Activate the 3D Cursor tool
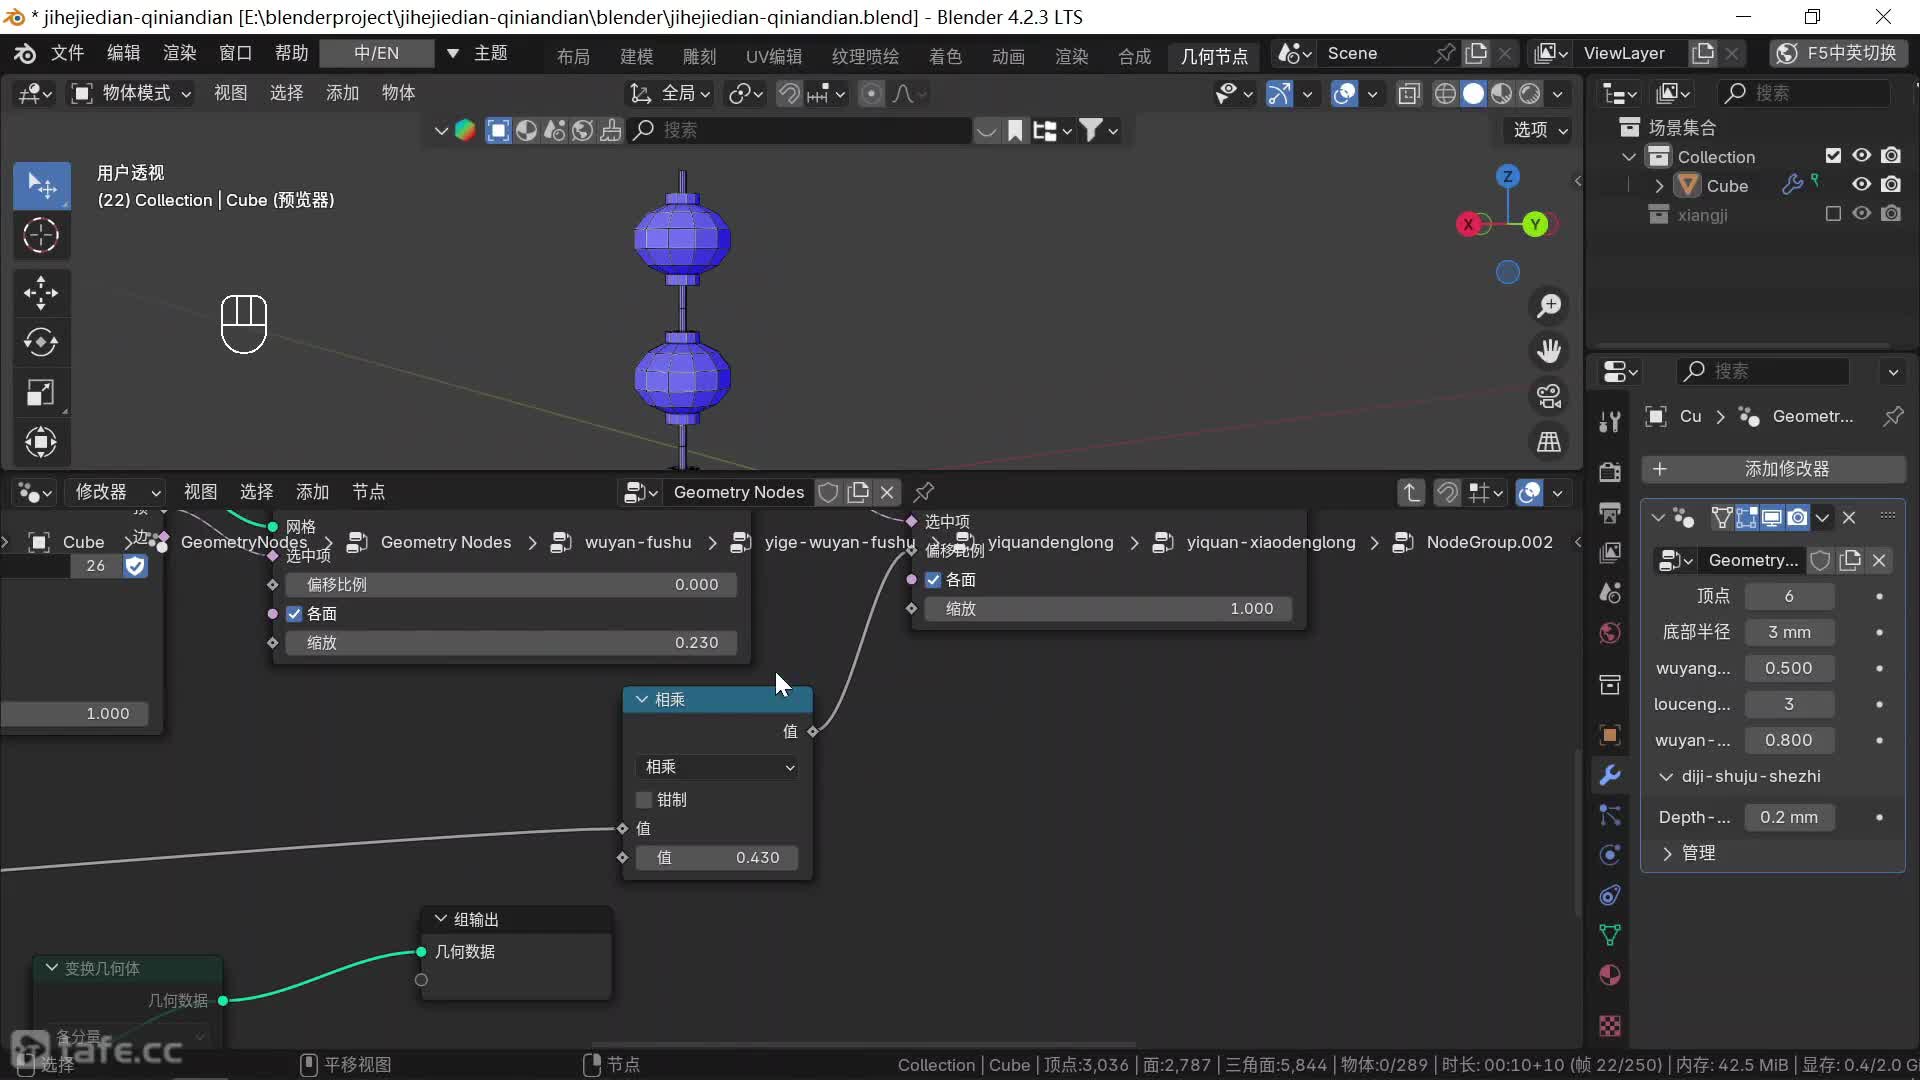The height and width of the screenshot is (1080, 1920). pyautogui.click(x=40, y=236)
